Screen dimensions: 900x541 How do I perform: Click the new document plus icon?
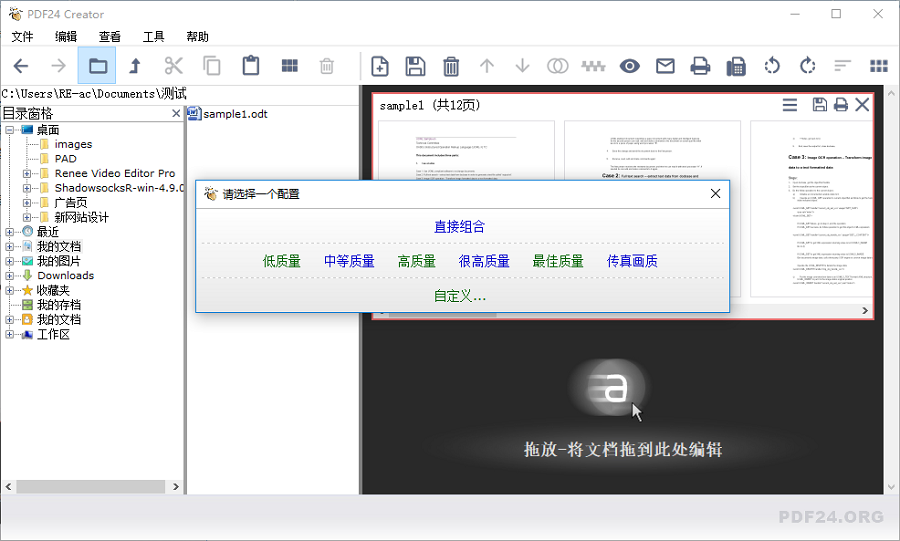coord(380,66)
